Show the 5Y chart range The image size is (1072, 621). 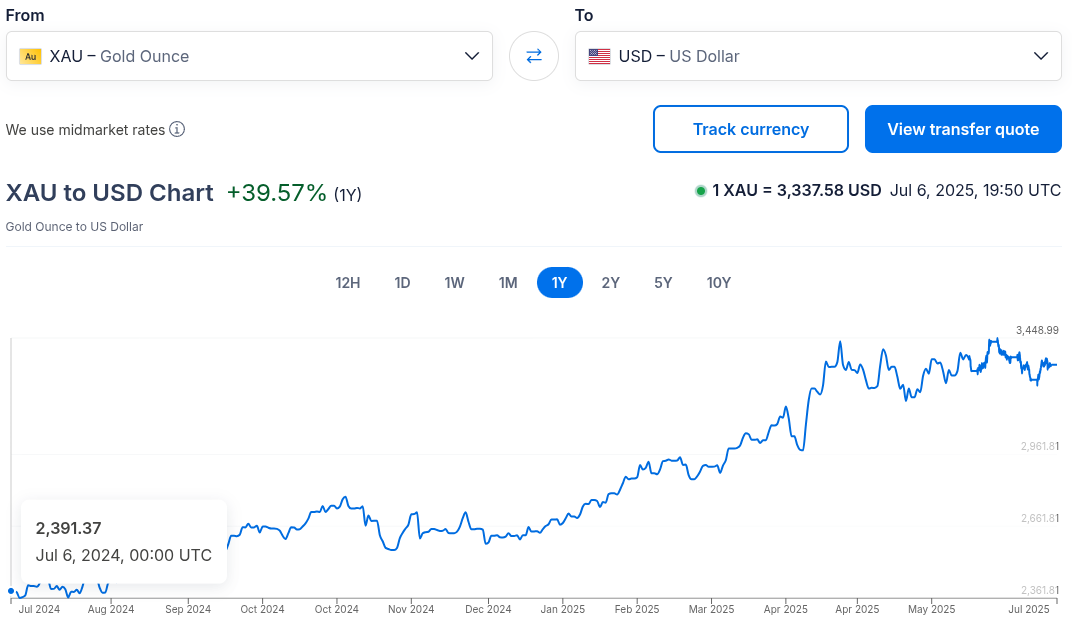pos(663,283)
